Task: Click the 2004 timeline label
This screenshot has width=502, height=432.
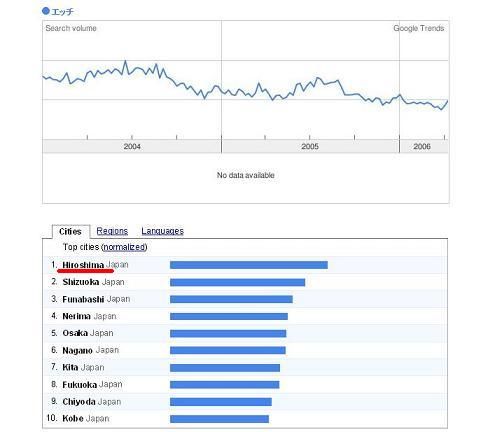Action: 132,146
